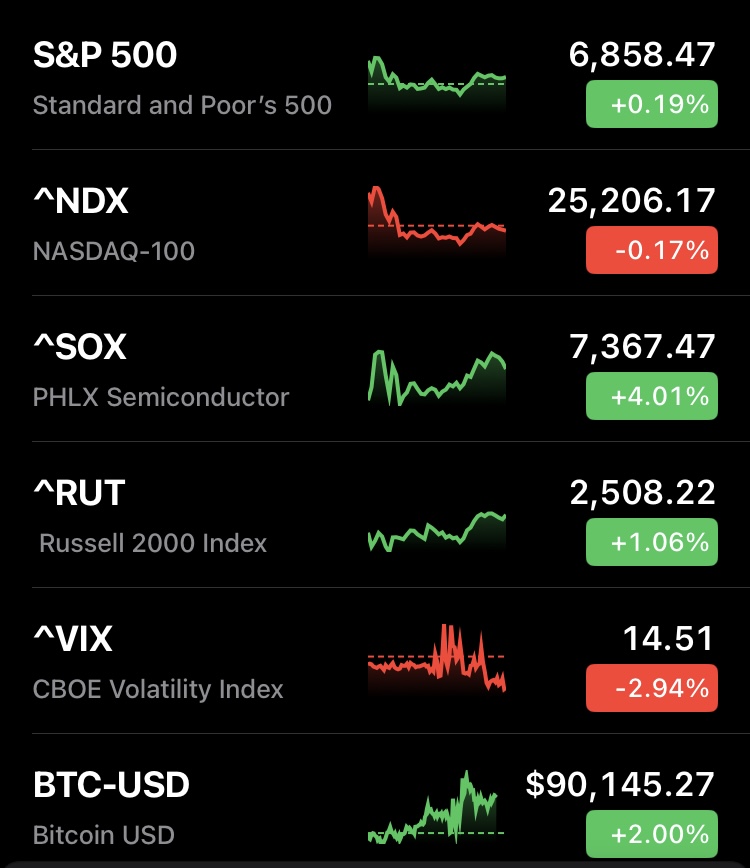
Task: Open the ^SOX ticker symbol
Action: coord(80,348)
